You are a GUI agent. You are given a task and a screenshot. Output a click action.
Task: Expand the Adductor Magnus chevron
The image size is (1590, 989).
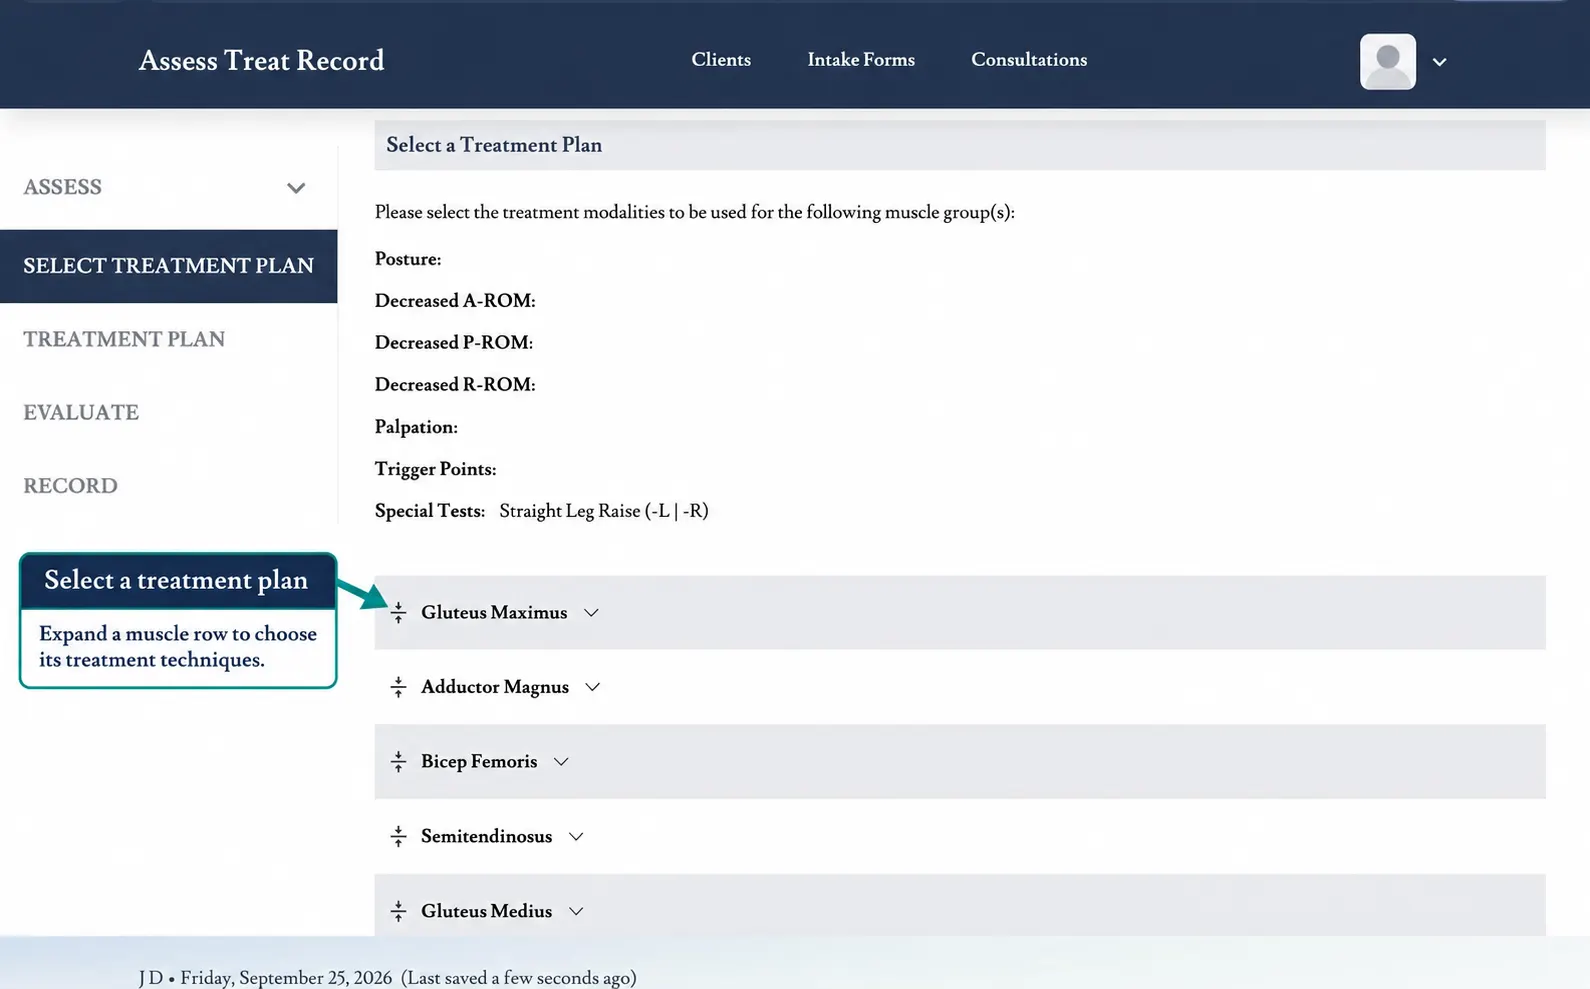[x=593, y=687]
